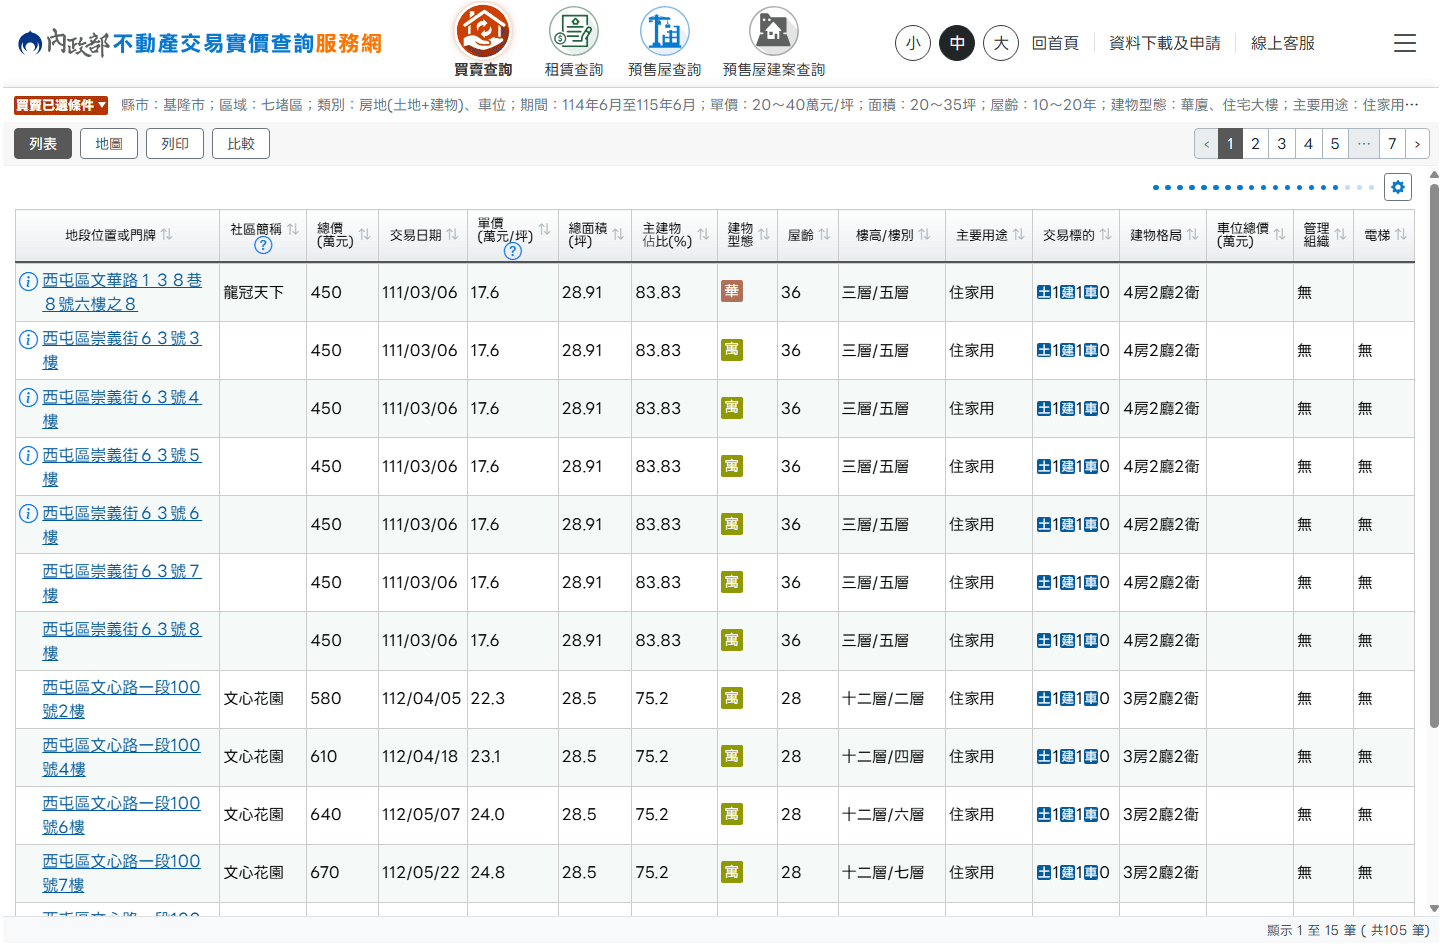The width and height of the screenshot is (1440, 944).
Task: Click the help icon under 單價
Action: [513, 251]
